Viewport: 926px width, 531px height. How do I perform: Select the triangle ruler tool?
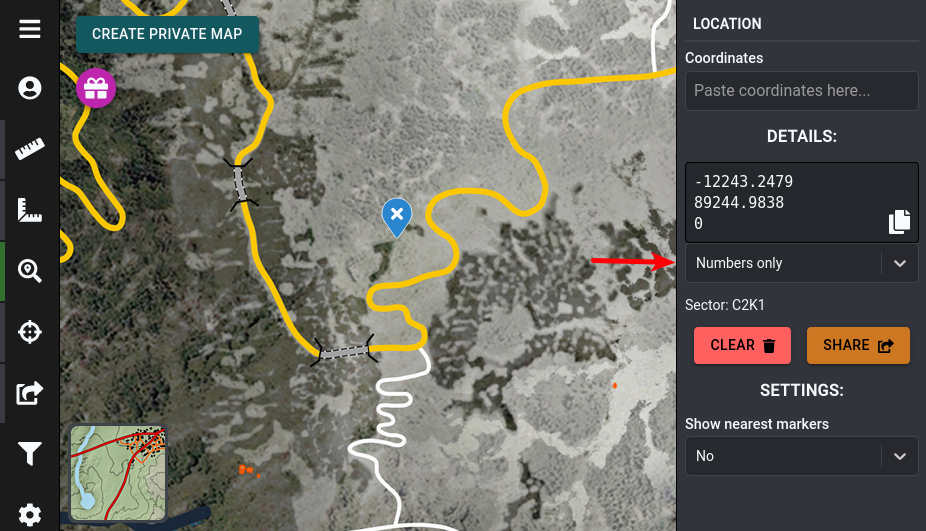click(30, 210)
